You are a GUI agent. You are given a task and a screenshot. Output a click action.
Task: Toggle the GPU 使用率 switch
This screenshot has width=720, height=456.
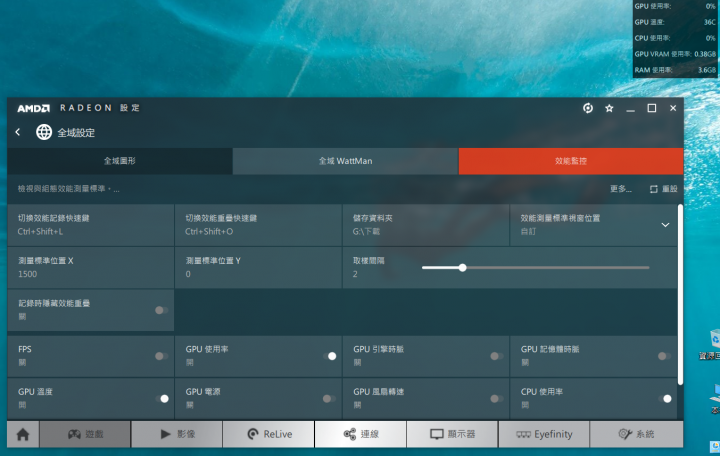[x=329, y=356]
